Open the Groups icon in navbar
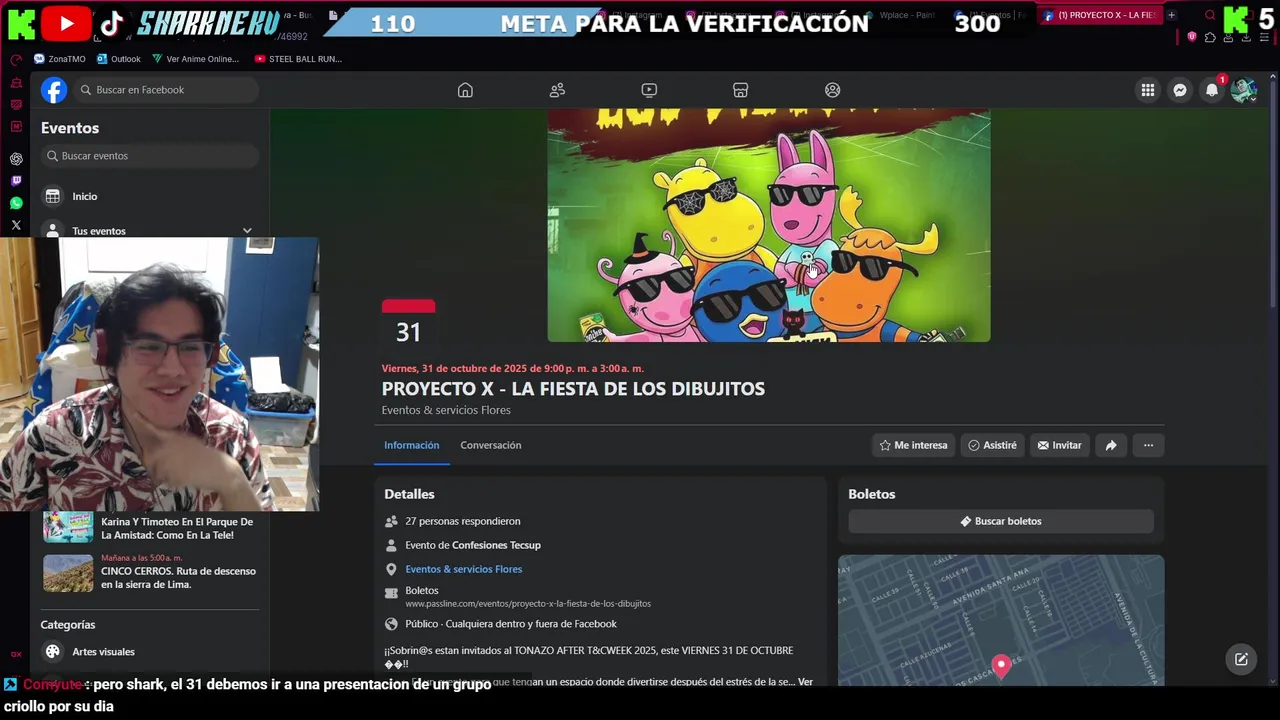The image size is (1280, 720). coord(832,90)
